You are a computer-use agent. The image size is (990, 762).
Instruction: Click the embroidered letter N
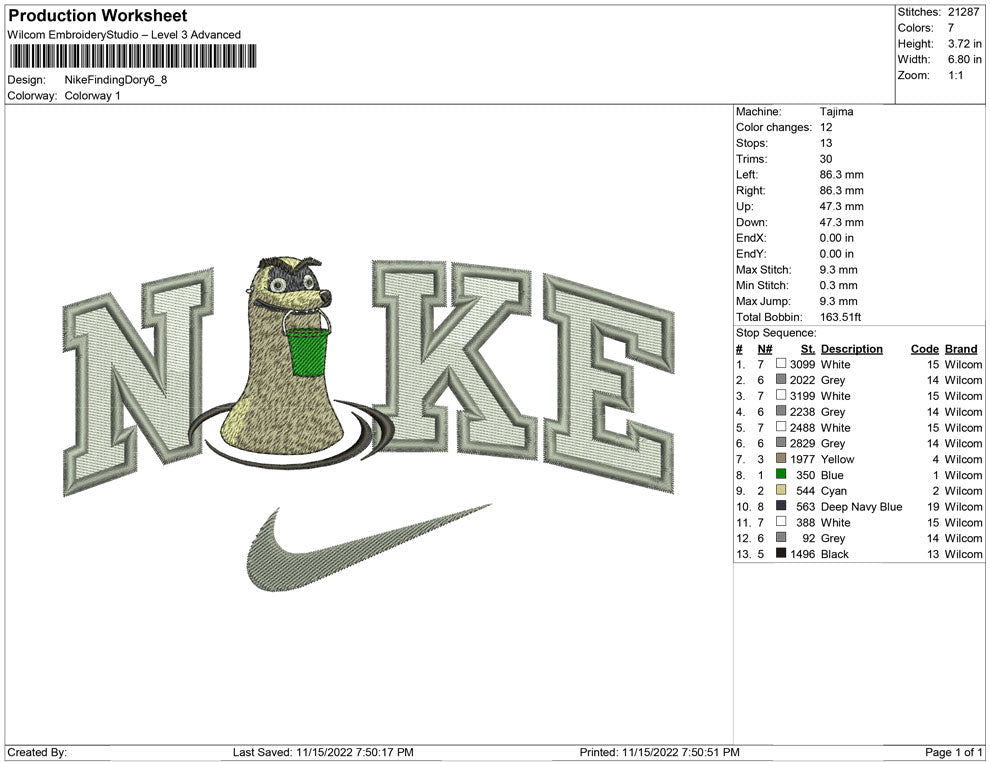click(x=138, y=381)
